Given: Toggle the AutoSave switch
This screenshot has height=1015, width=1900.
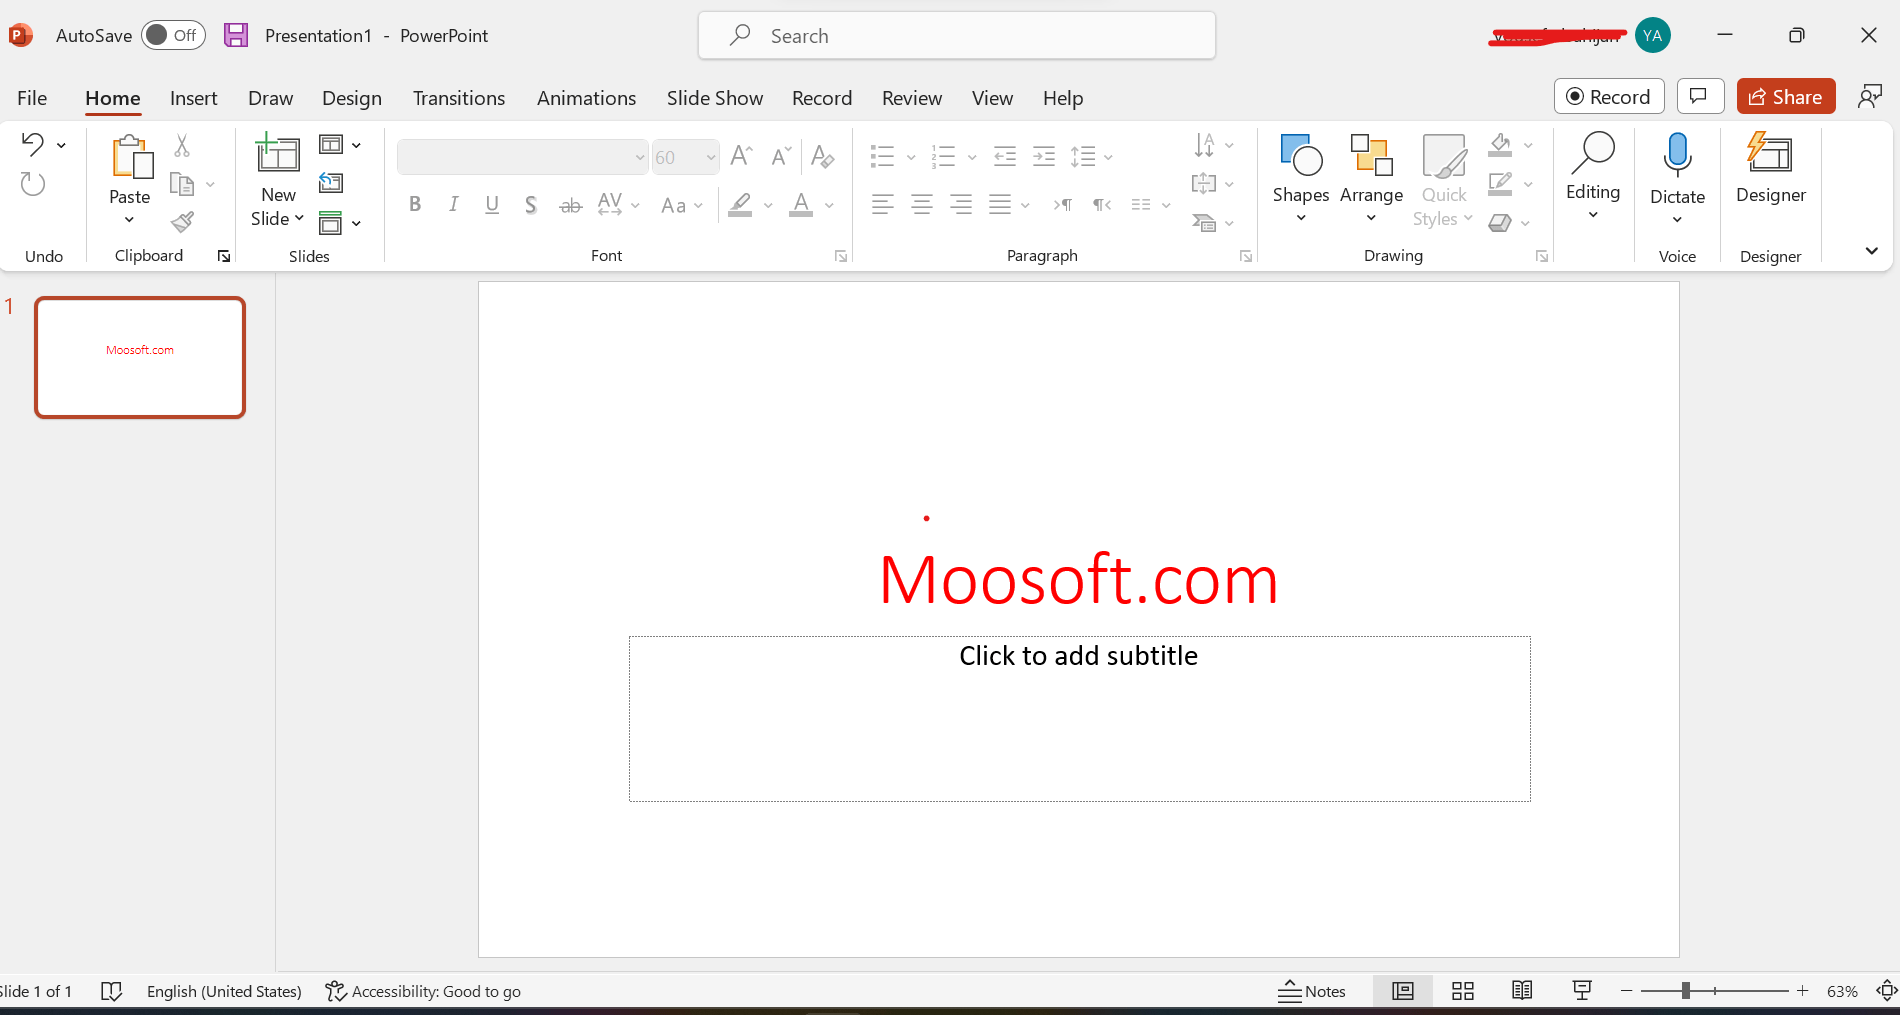Looking at the screenshot, I should point(173,36).
